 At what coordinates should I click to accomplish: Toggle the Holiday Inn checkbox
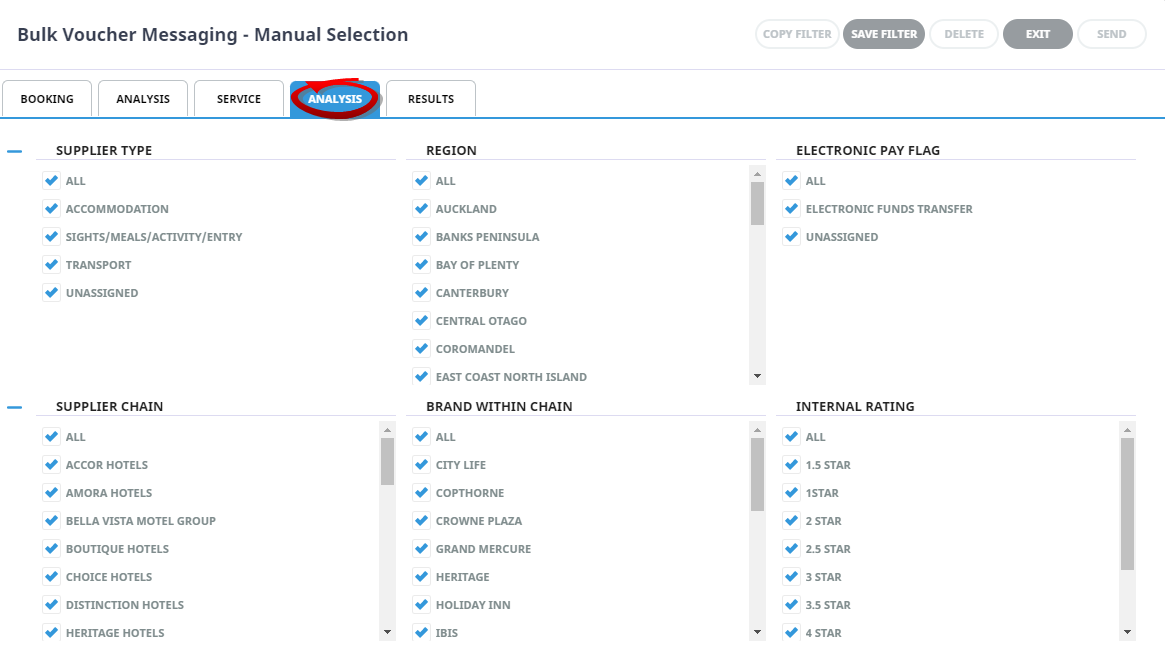pos(421,605)
